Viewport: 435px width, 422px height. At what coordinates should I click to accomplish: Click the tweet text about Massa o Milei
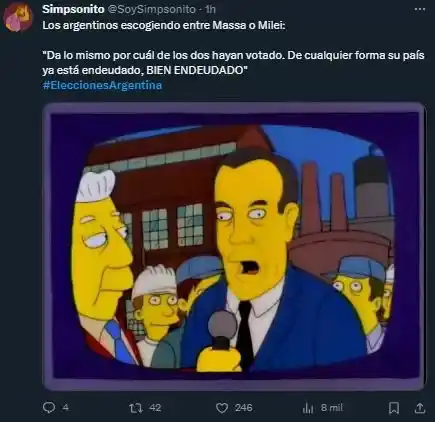(164, 25)
